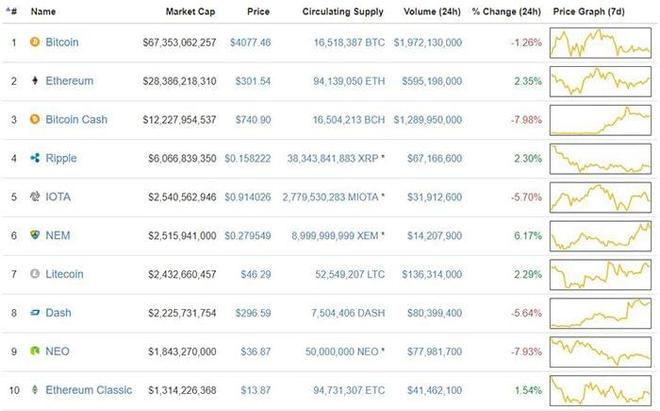Open Bitcoin 7-day price graph
660x411 pixels.
point(601,42)
